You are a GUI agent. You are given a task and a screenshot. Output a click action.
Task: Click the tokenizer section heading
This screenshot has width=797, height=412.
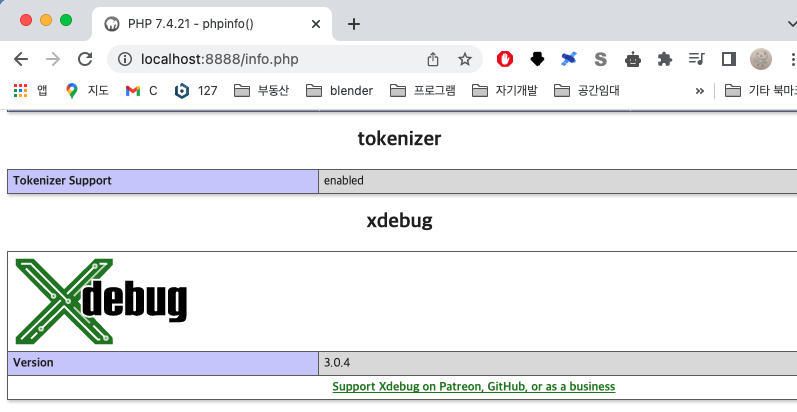tap(400, 138)
